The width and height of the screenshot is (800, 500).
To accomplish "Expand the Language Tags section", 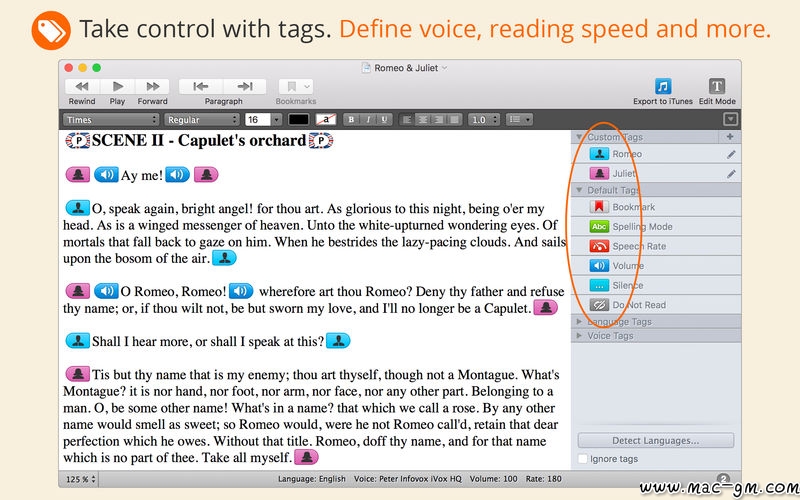I will [x=579, y=322].
